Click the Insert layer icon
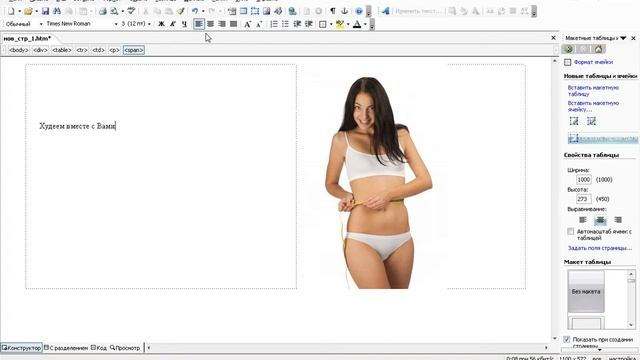The image size is (640, 360). coord(255,11)
